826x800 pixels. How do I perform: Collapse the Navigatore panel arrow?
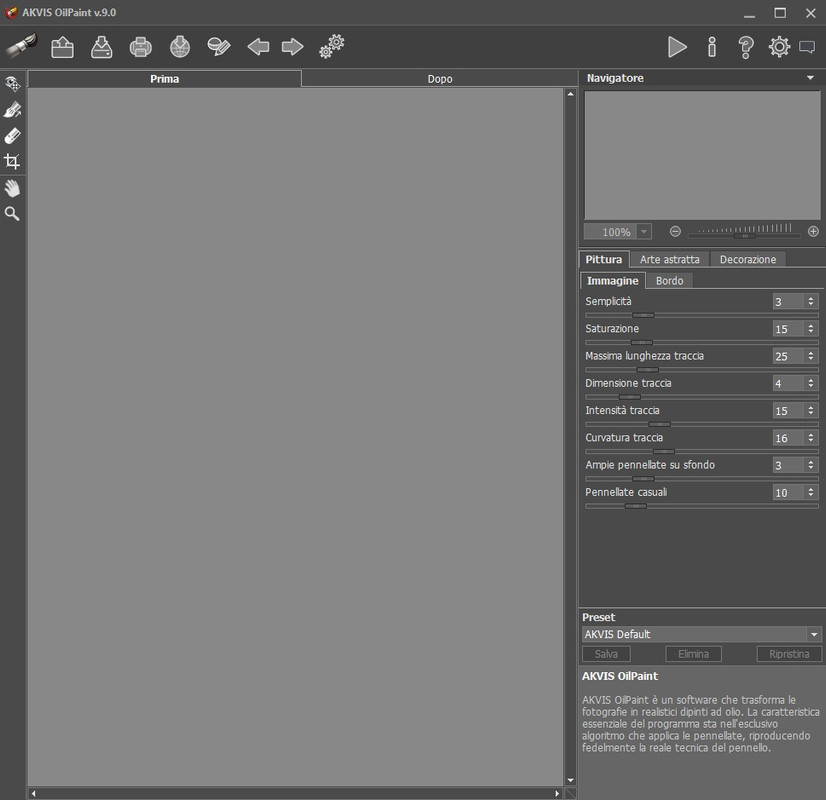(x=810, y=78)
